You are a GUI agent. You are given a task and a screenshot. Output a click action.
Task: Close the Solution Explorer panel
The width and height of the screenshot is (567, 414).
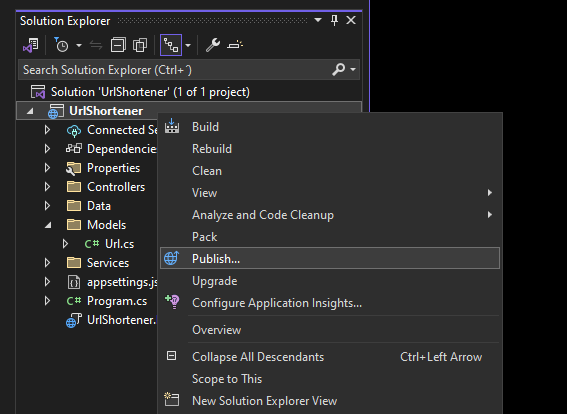351,20
